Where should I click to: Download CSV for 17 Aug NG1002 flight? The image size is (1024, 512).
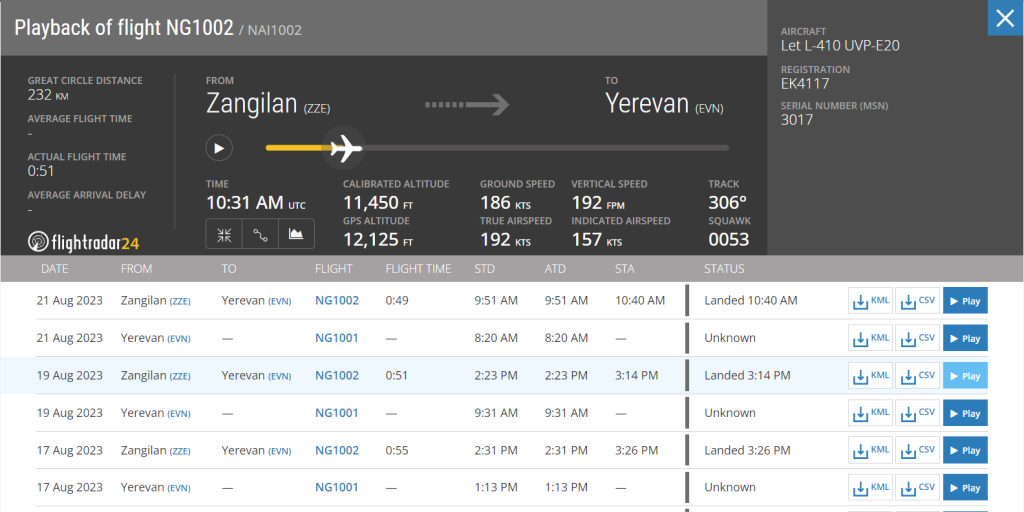tap(917, 451)
